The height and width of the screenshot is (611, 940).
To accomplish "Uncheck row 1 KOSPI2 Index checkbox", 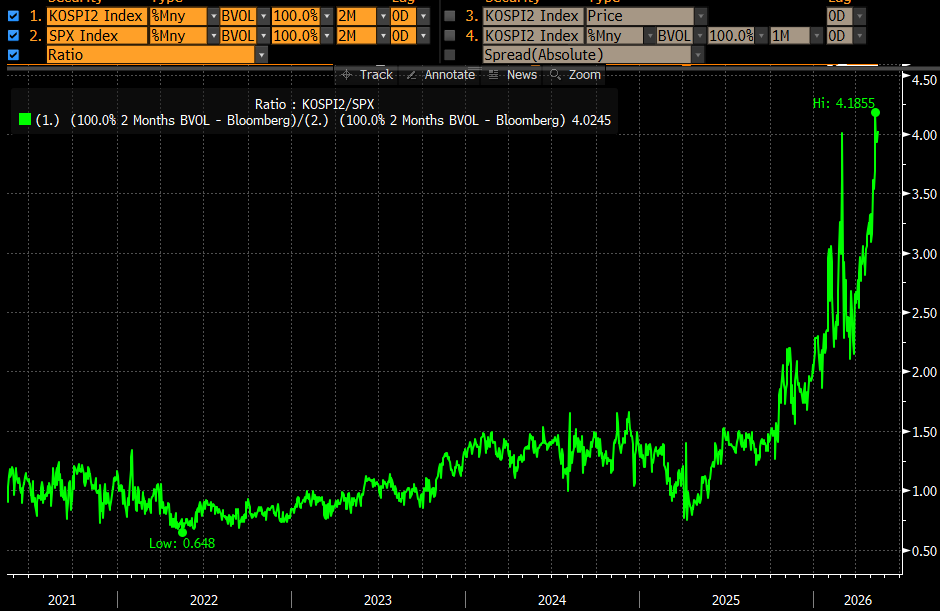I will pyautogui.click(x=13, y=16).
